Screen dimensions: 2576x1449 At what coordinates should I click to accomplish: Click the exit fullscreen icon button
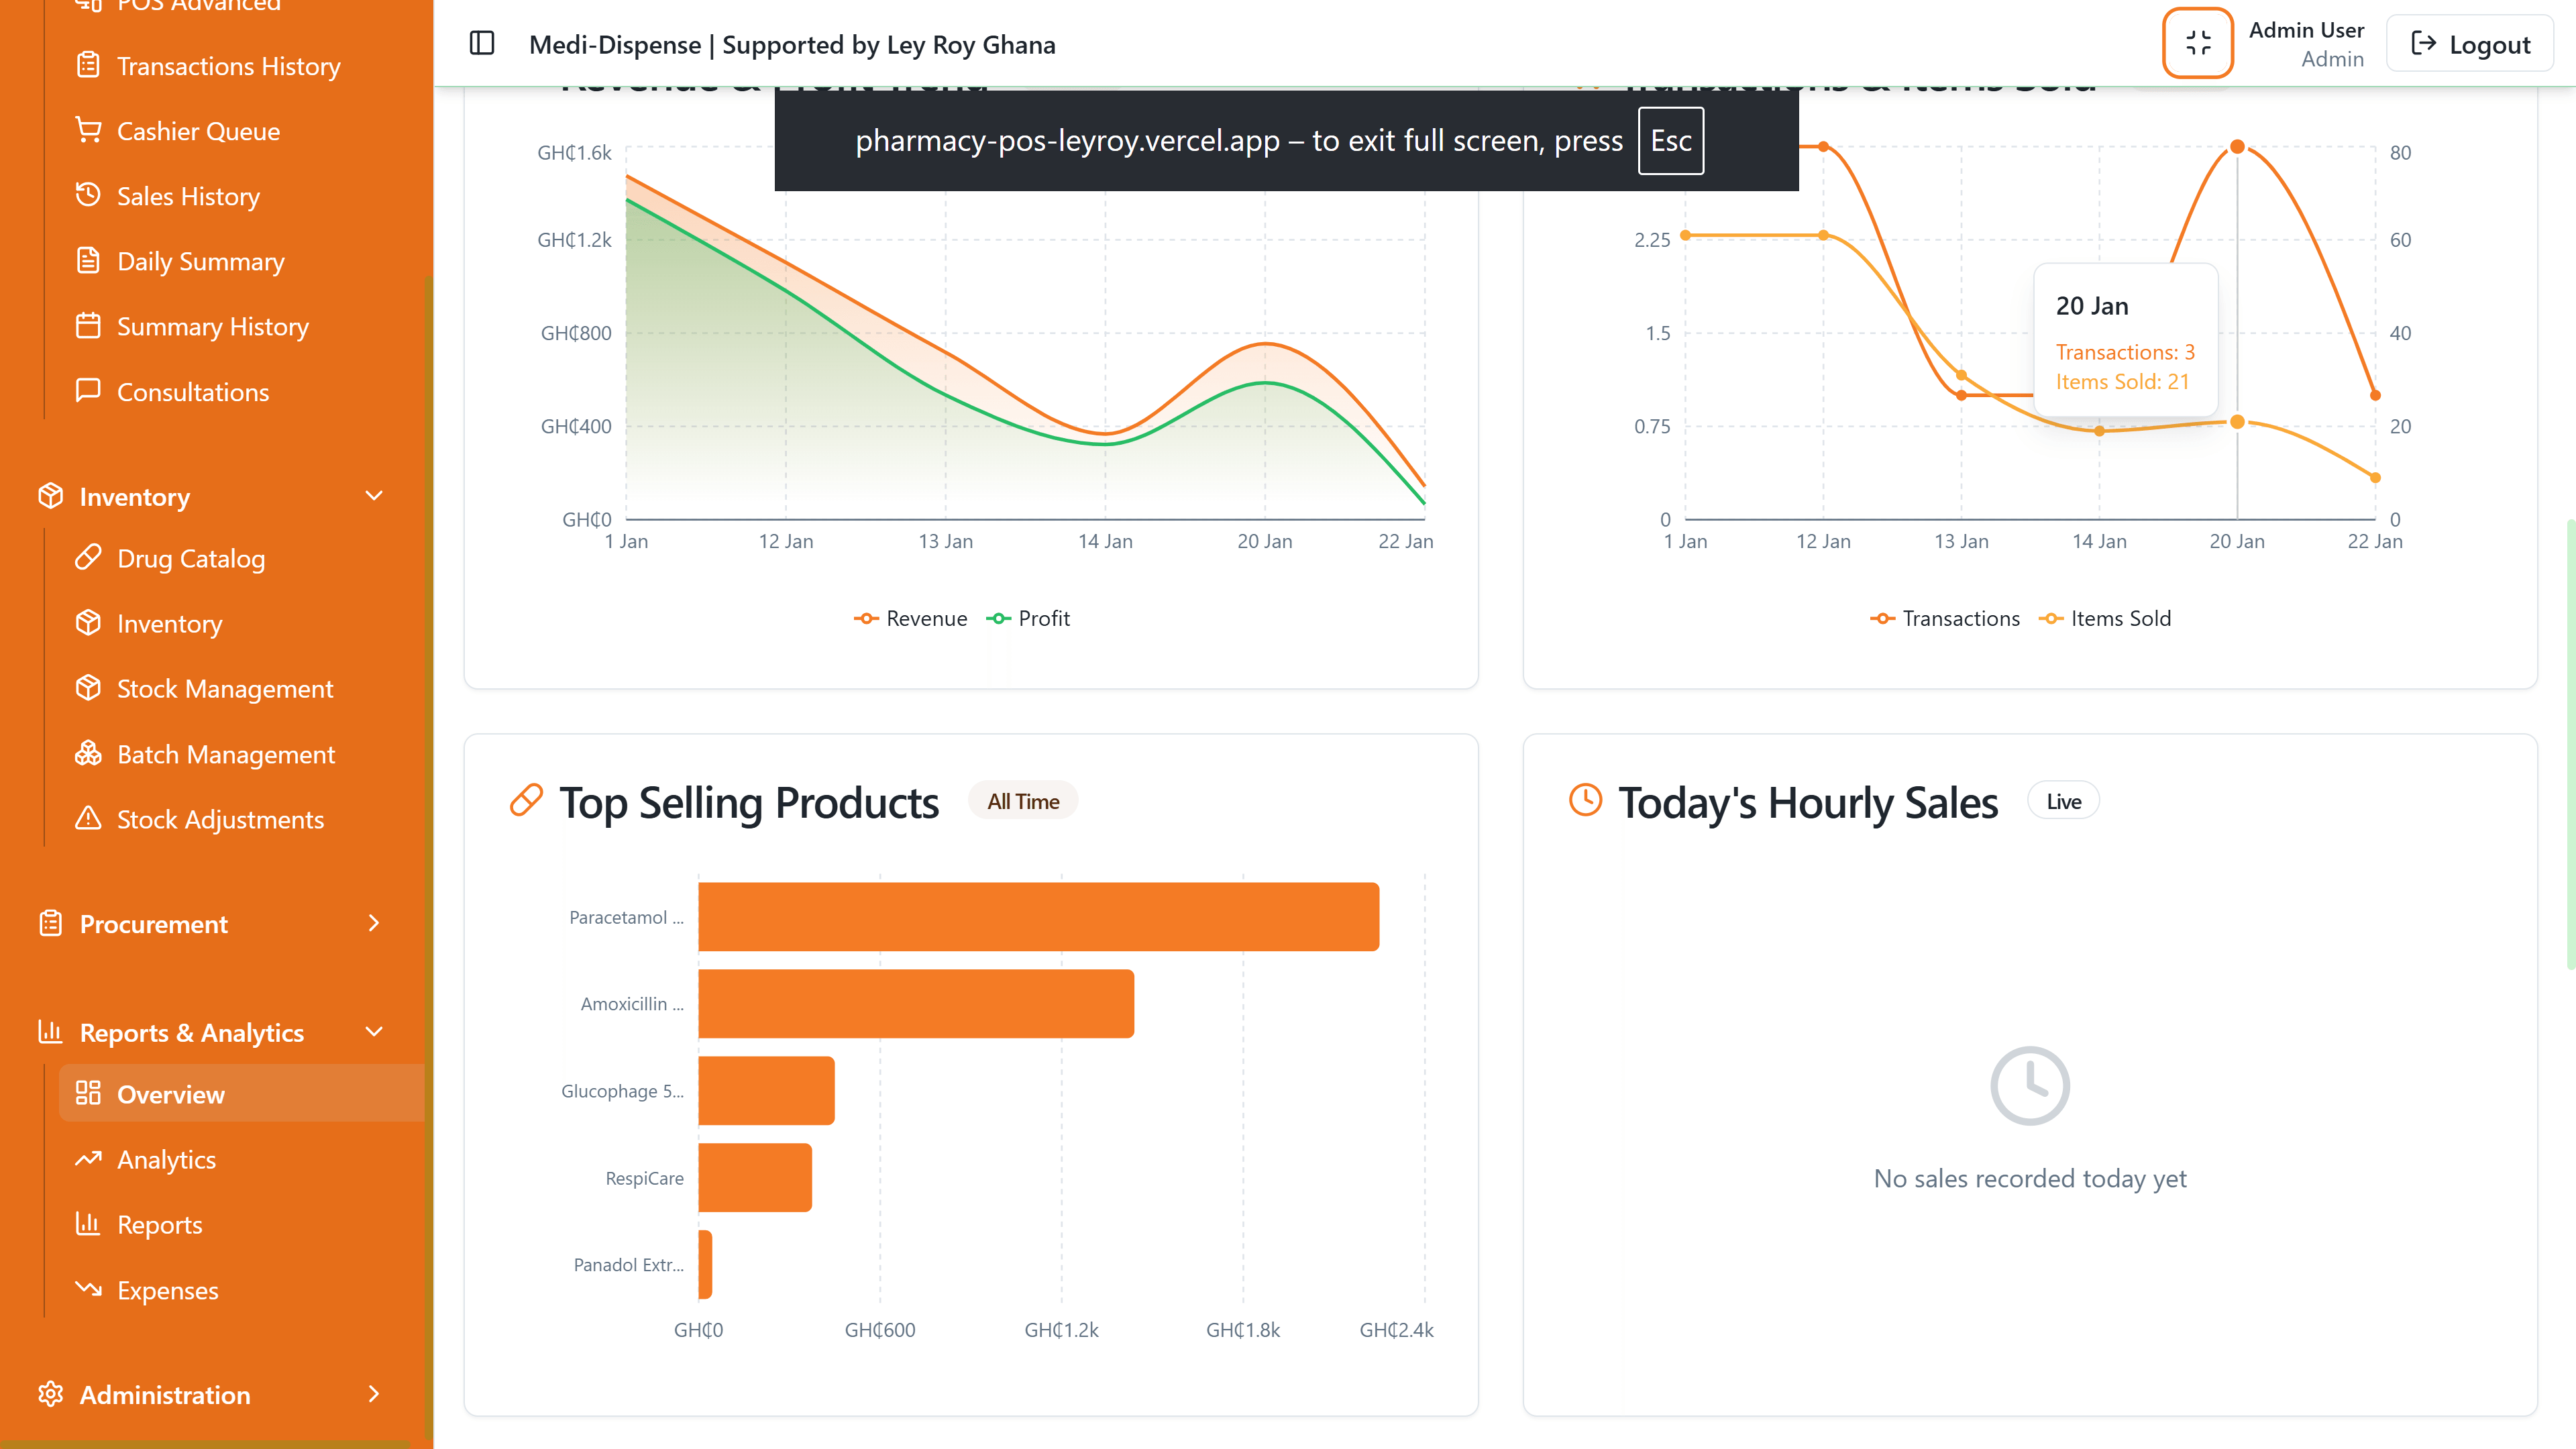click(2197, 43)
